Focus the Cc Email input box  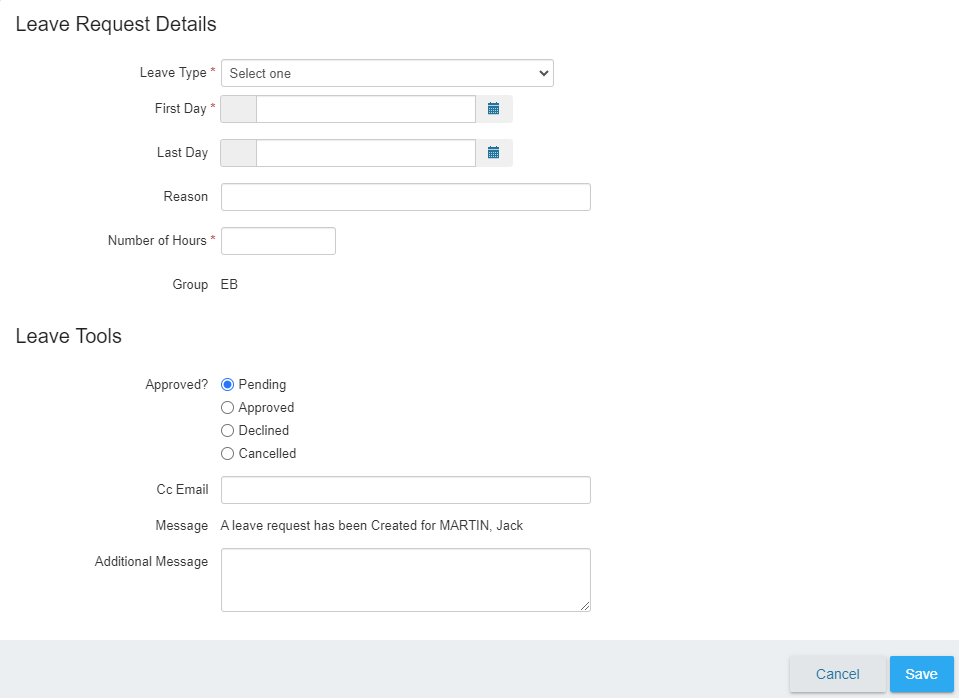click(405, 490)
